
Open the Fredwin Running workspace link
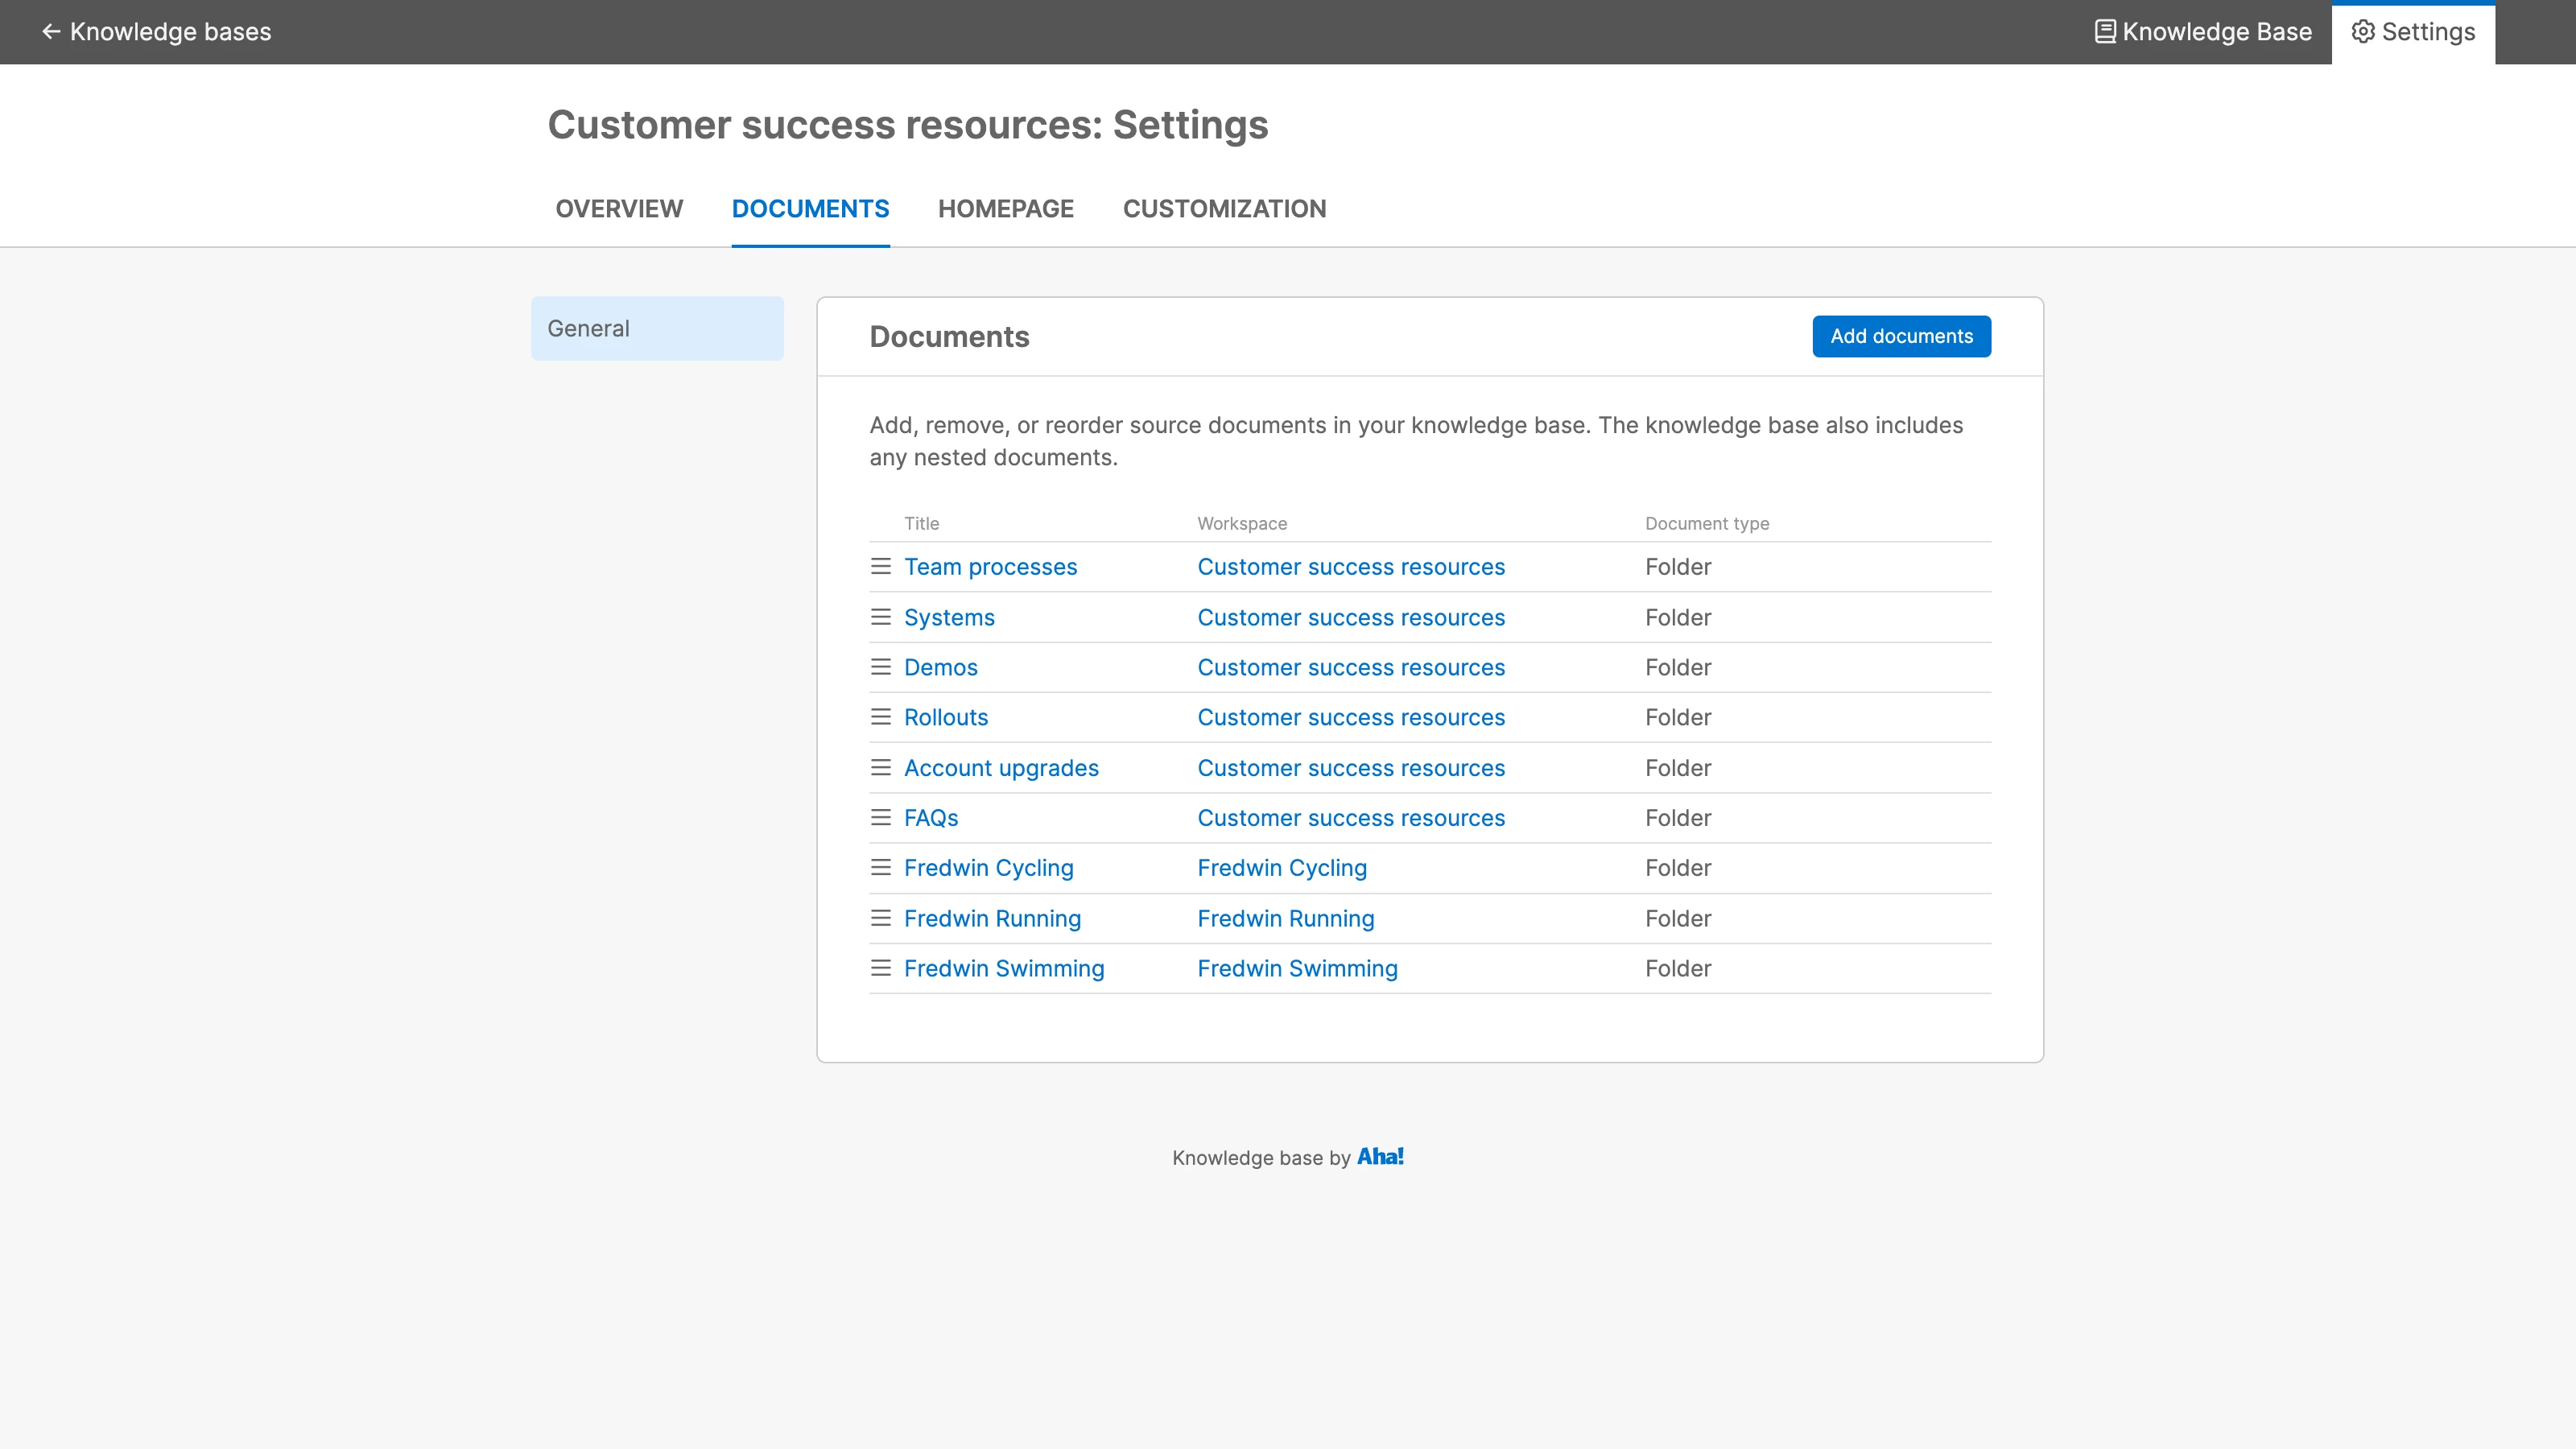click(x=1285, y=918)
